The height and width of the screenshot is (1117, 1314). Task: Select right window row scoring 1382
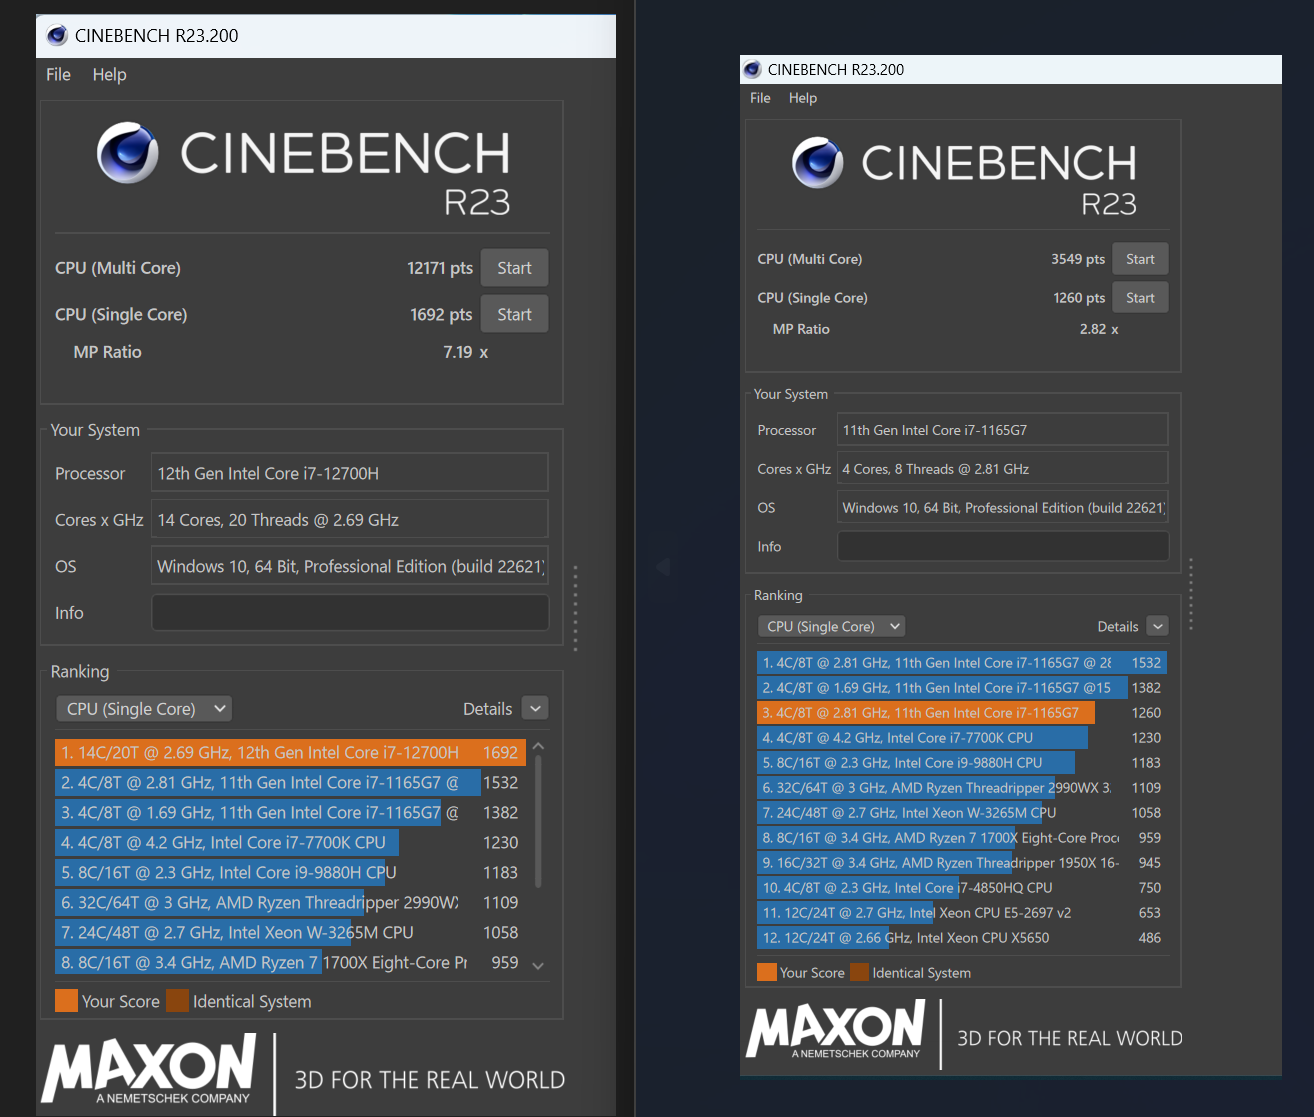962,688
